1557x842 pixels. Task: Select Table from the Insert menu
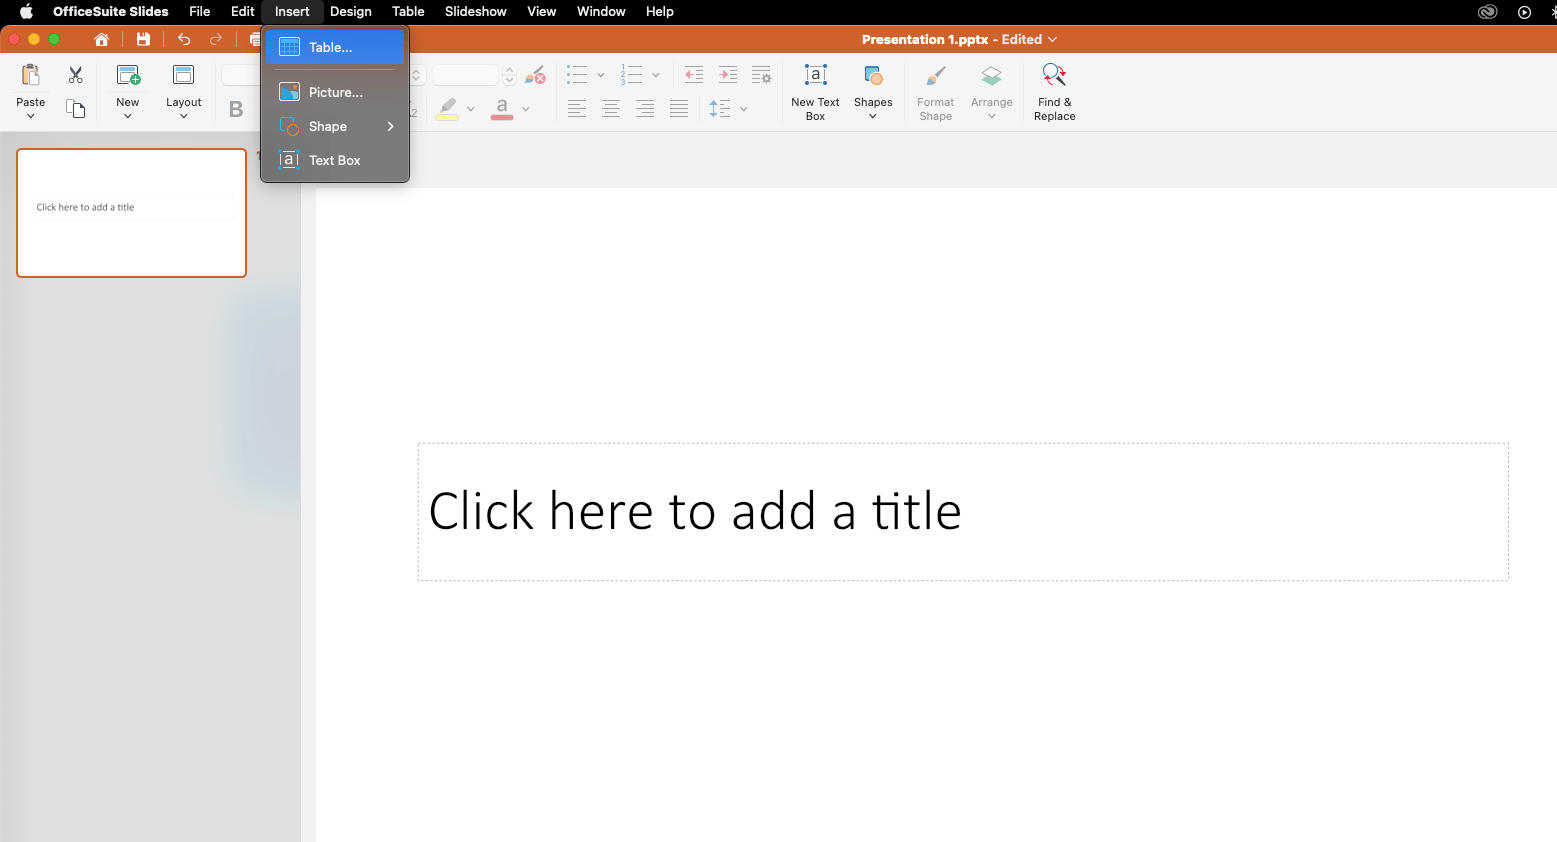pyautogui.click(x=330, y=46)
